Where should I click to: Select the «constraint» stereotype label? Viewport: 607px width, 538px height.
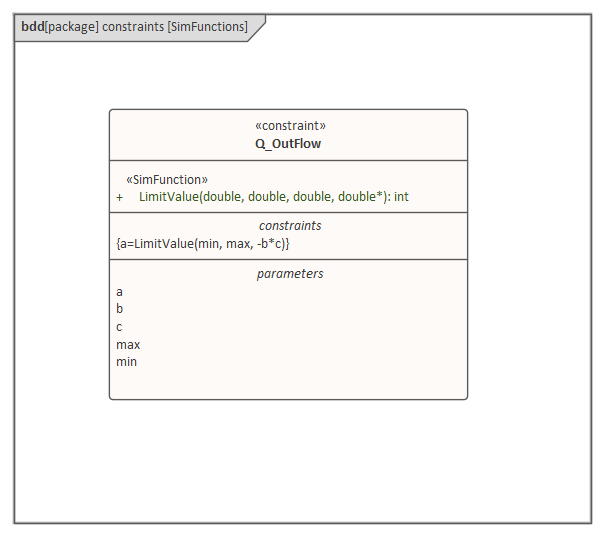(x=290, y=126)
